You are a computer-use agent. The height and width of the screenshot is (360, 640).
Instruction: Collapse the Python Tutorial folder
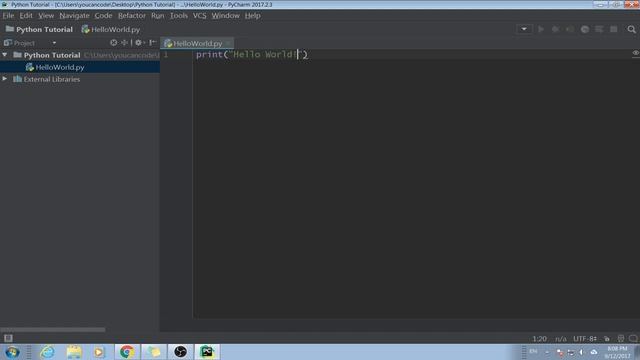(x=5, y=55)
